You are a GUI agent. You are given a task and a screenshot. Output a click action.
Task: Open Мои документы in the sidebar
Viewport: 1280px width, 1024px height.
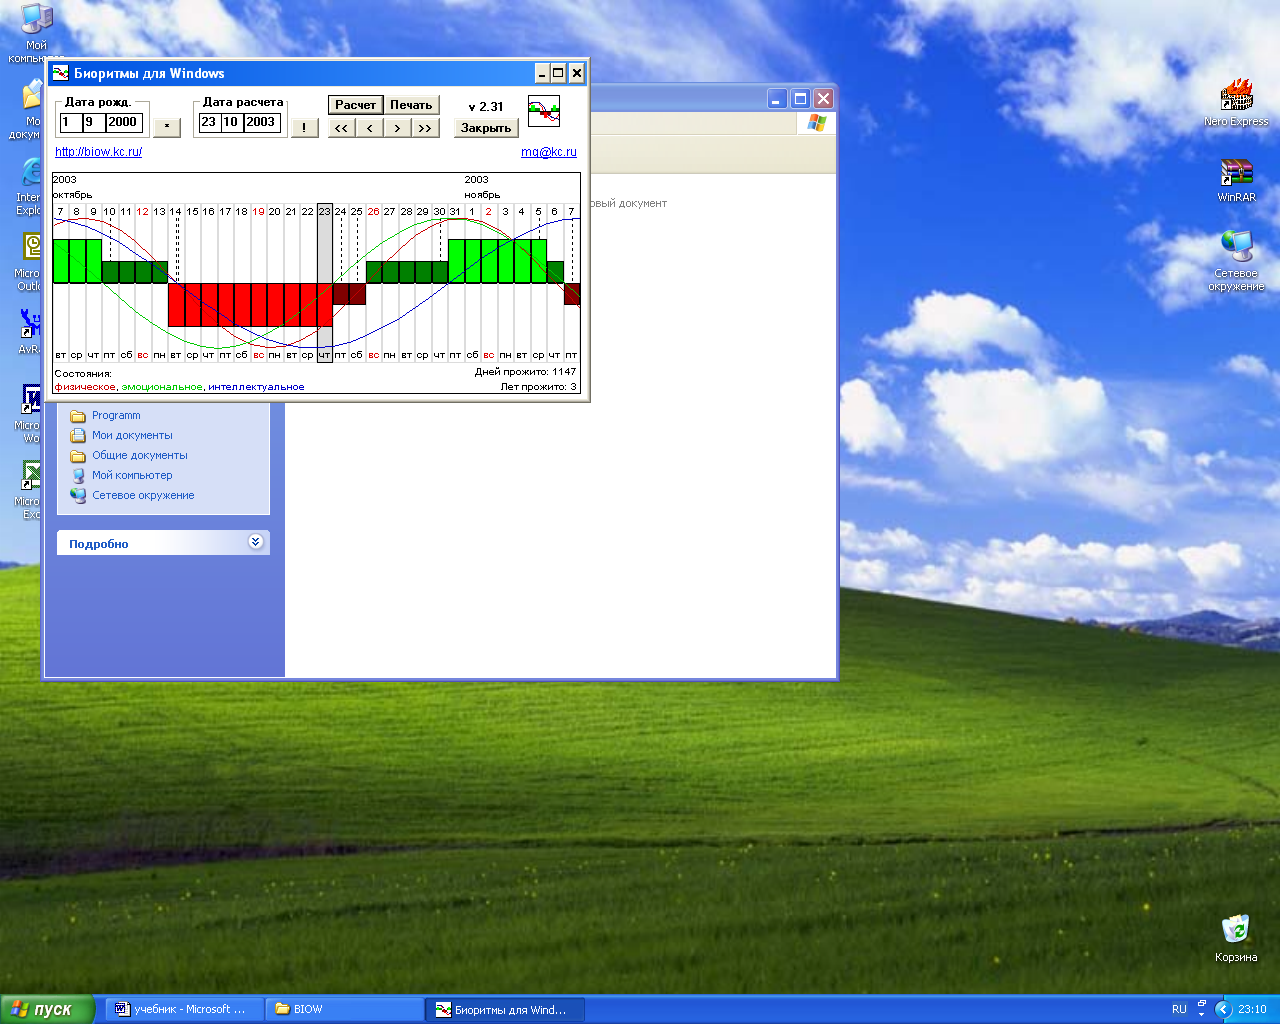(x=121, y=435)
